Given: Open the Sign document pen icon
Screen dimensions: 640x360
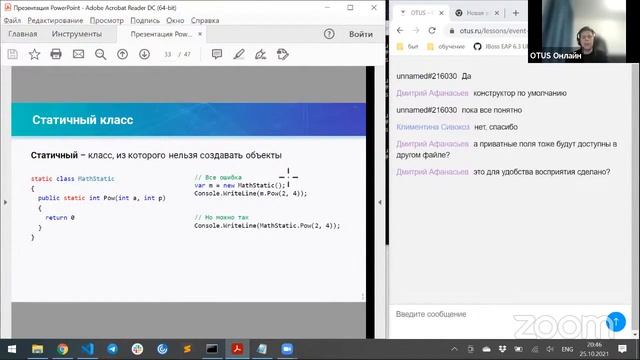Looking at the screenshot, I should point(260,54).
